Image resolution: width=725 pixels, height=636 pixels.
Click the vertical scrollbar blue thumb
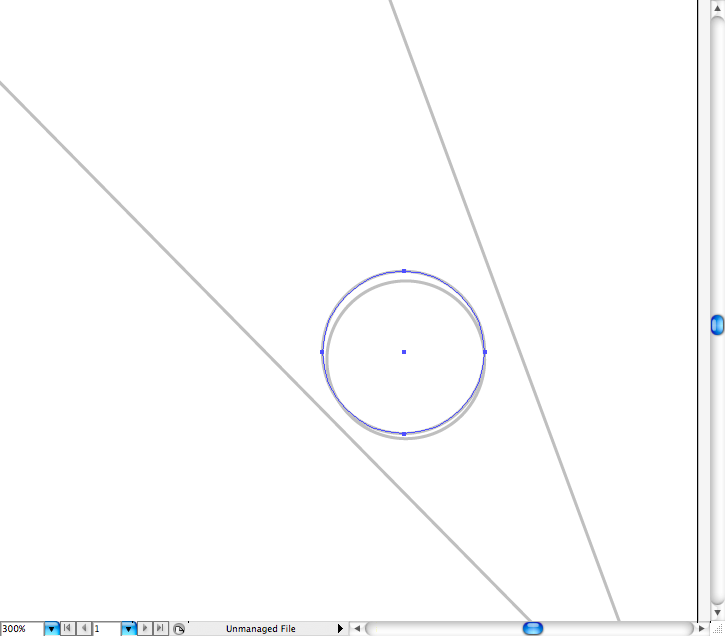pyautogui.click(x=717, y=324)
